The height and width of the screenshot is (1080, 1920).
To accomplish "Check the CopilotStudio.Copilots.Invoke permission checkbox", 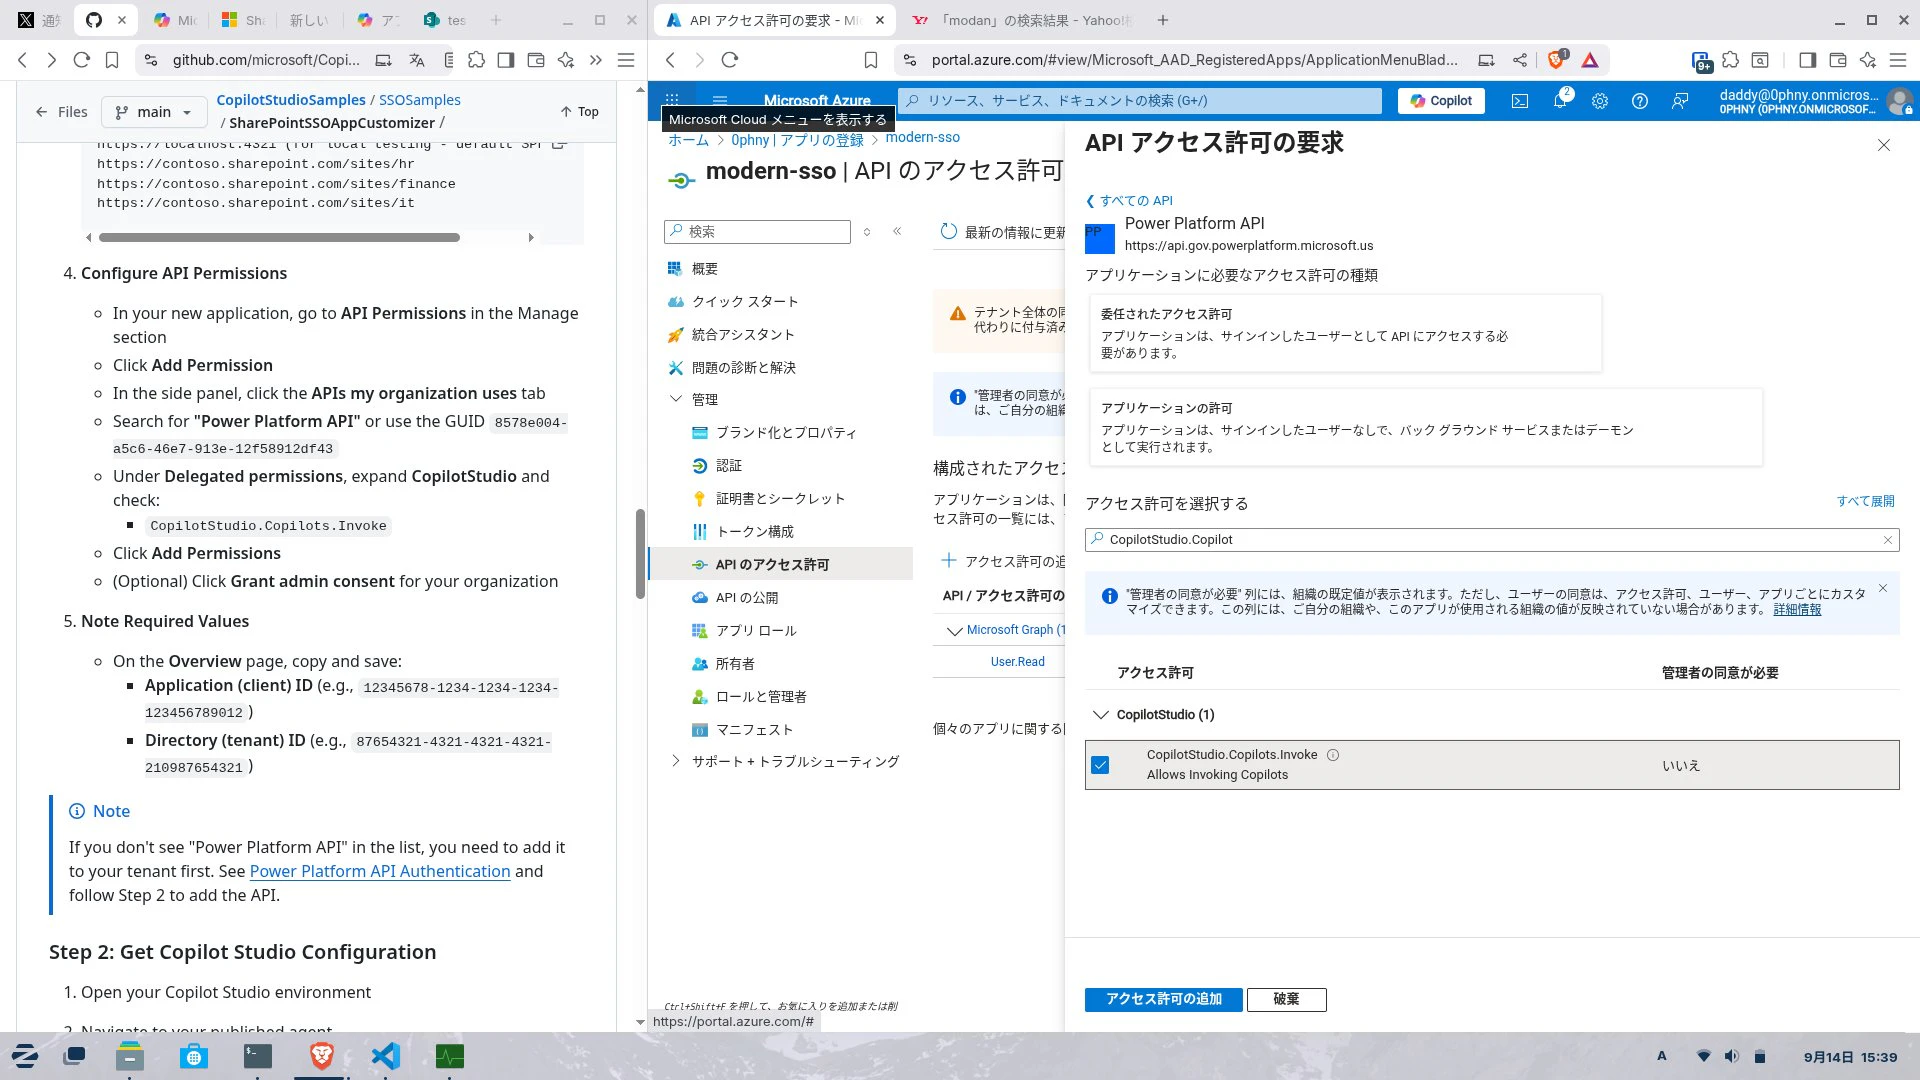I will click(1100, 765).
